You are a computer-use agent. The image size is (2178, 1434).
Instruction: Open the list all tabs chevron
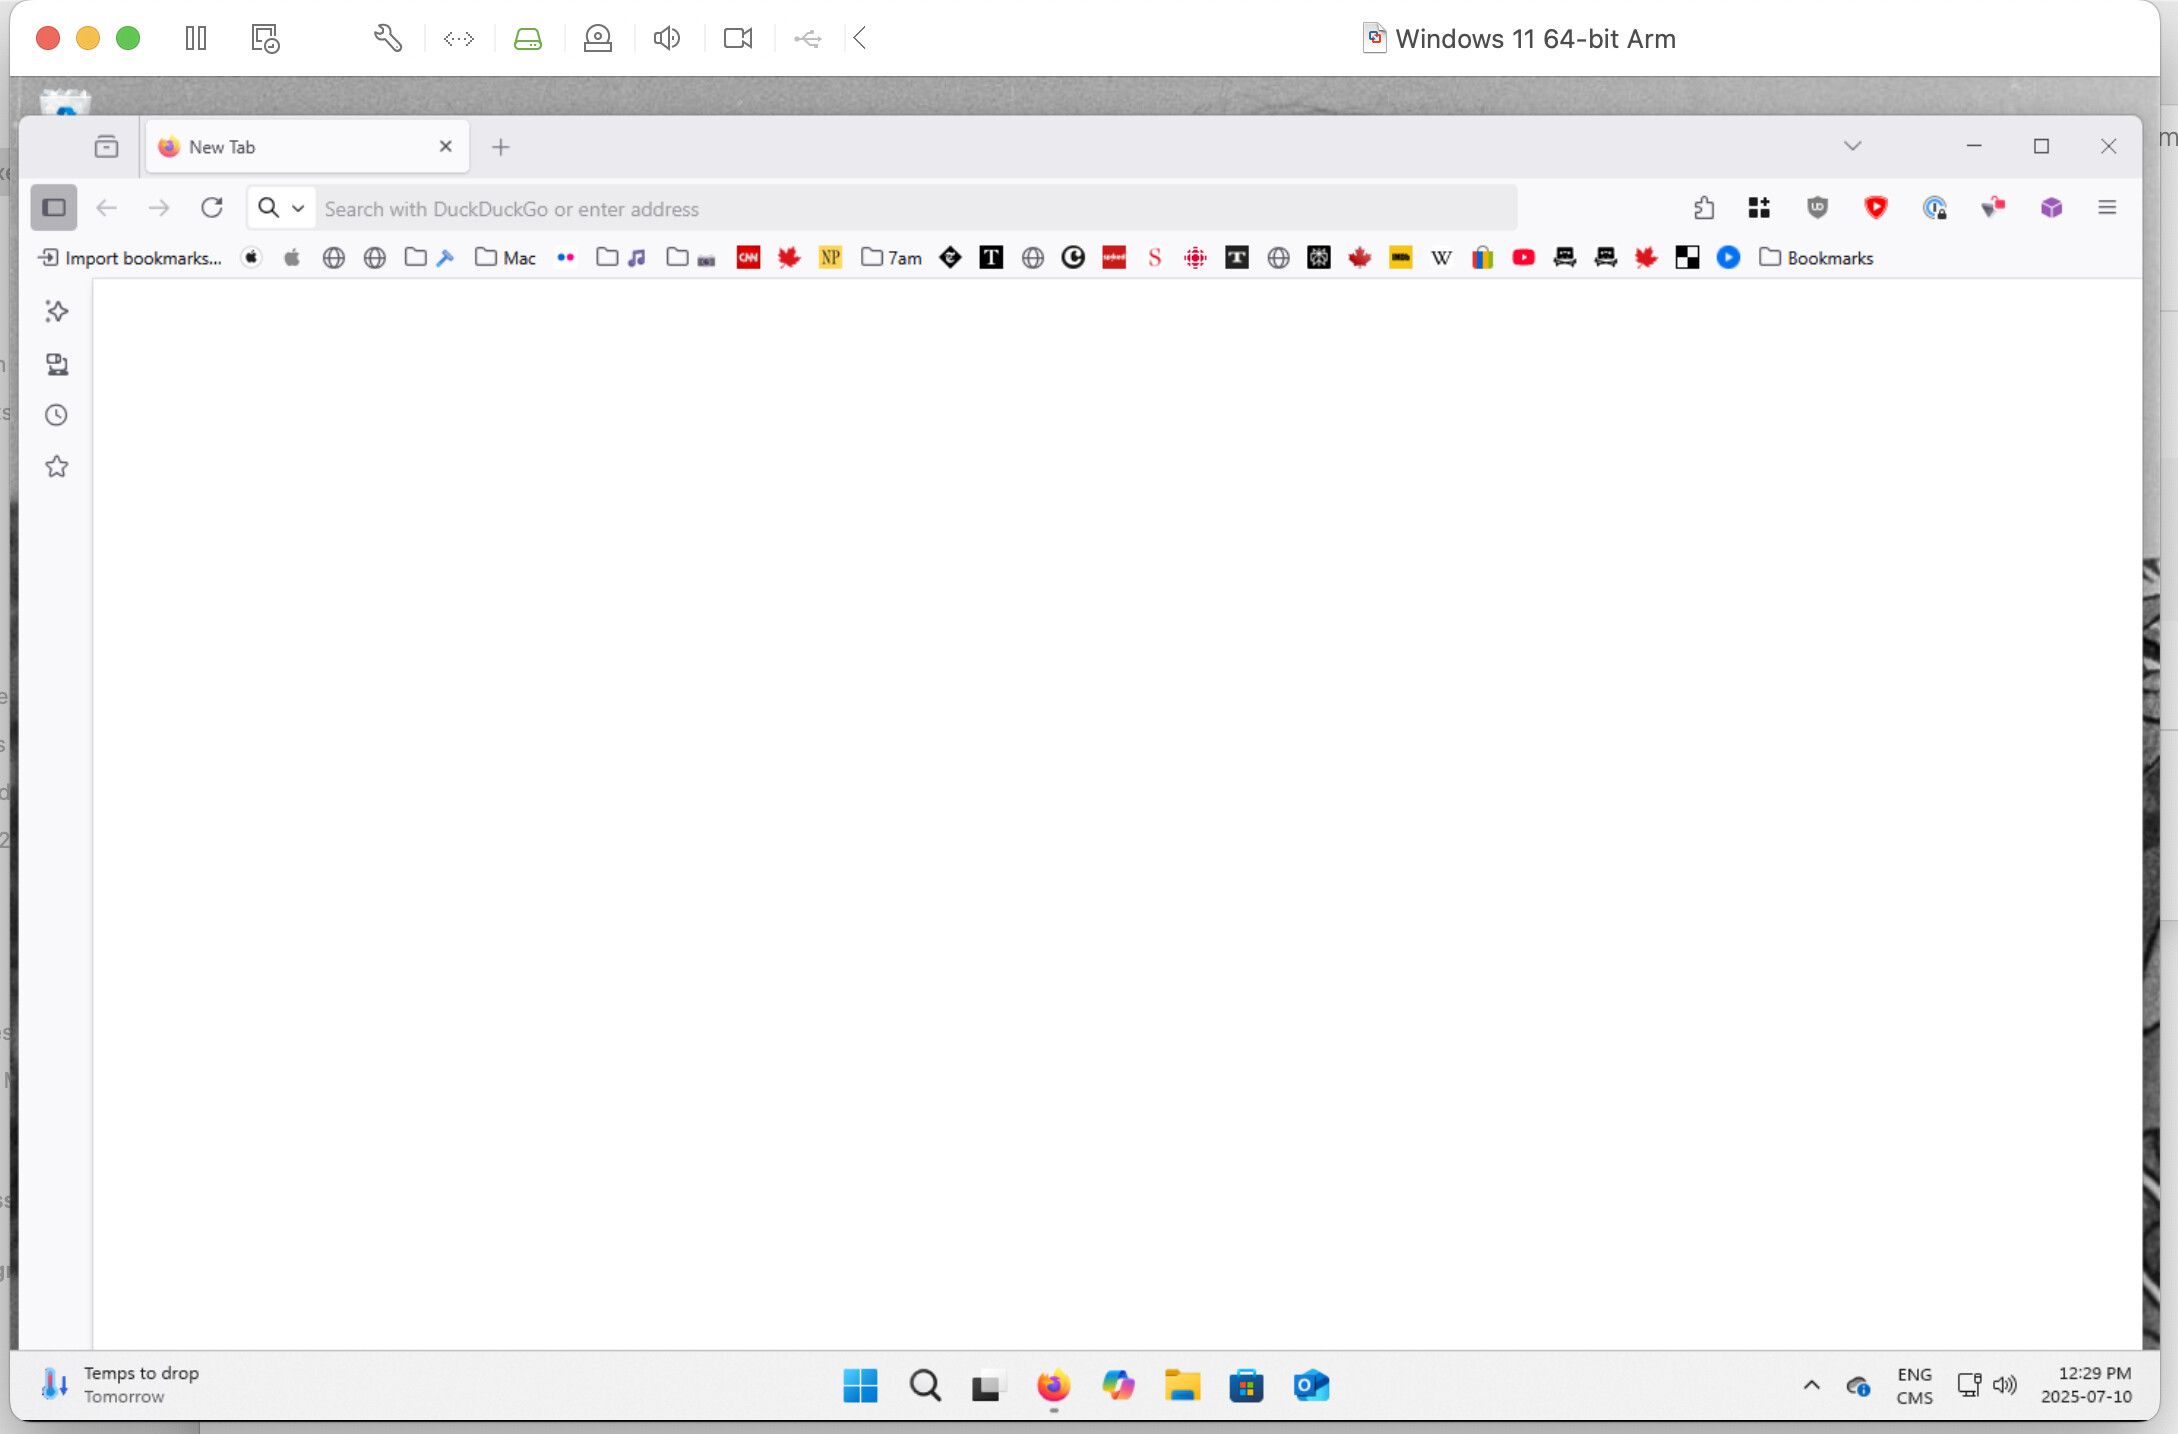[1852, 146]
